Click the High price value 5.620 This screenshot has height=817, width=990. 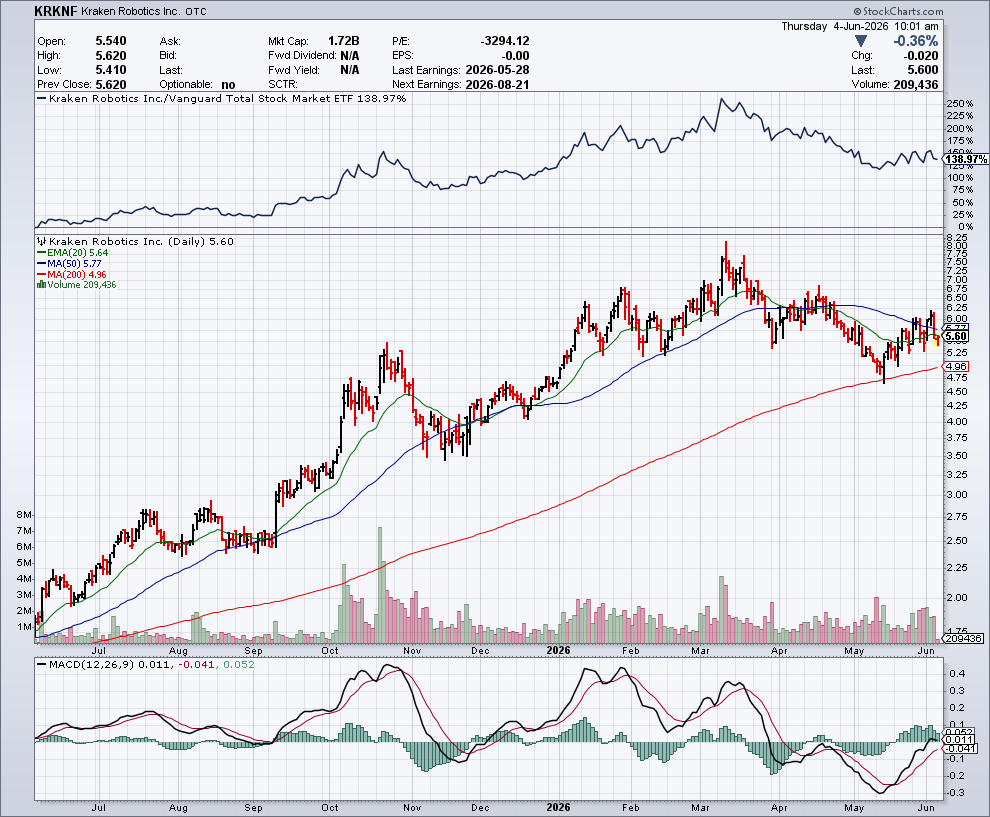click(111, 56)
